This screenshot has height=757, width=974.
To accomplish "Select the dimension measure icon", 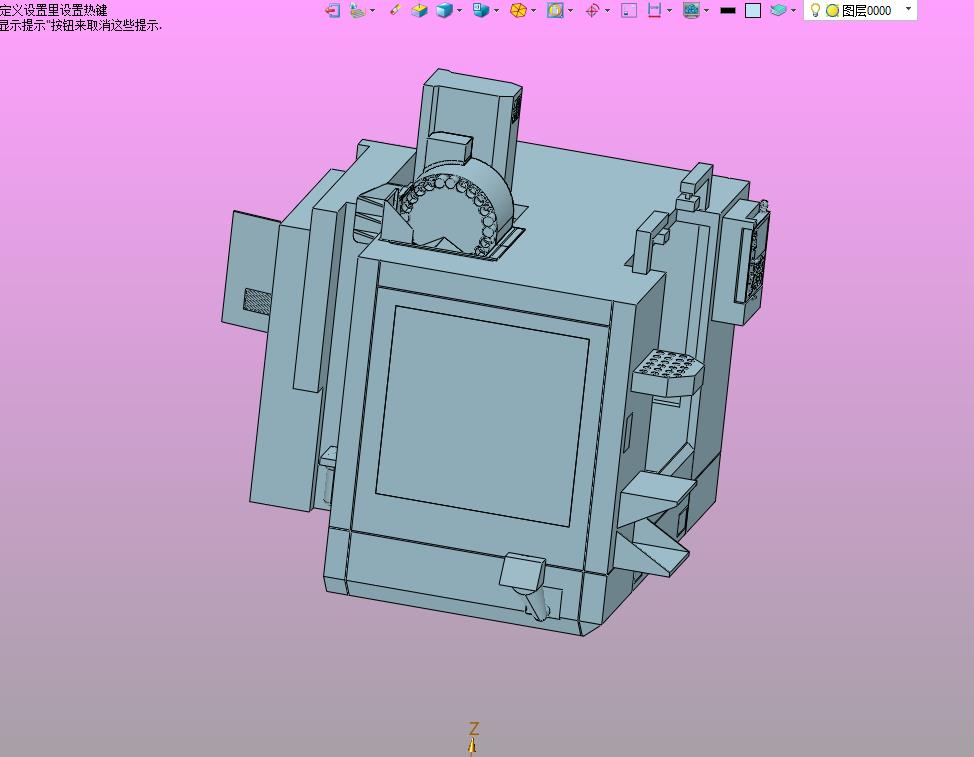I will coord(654,11).
